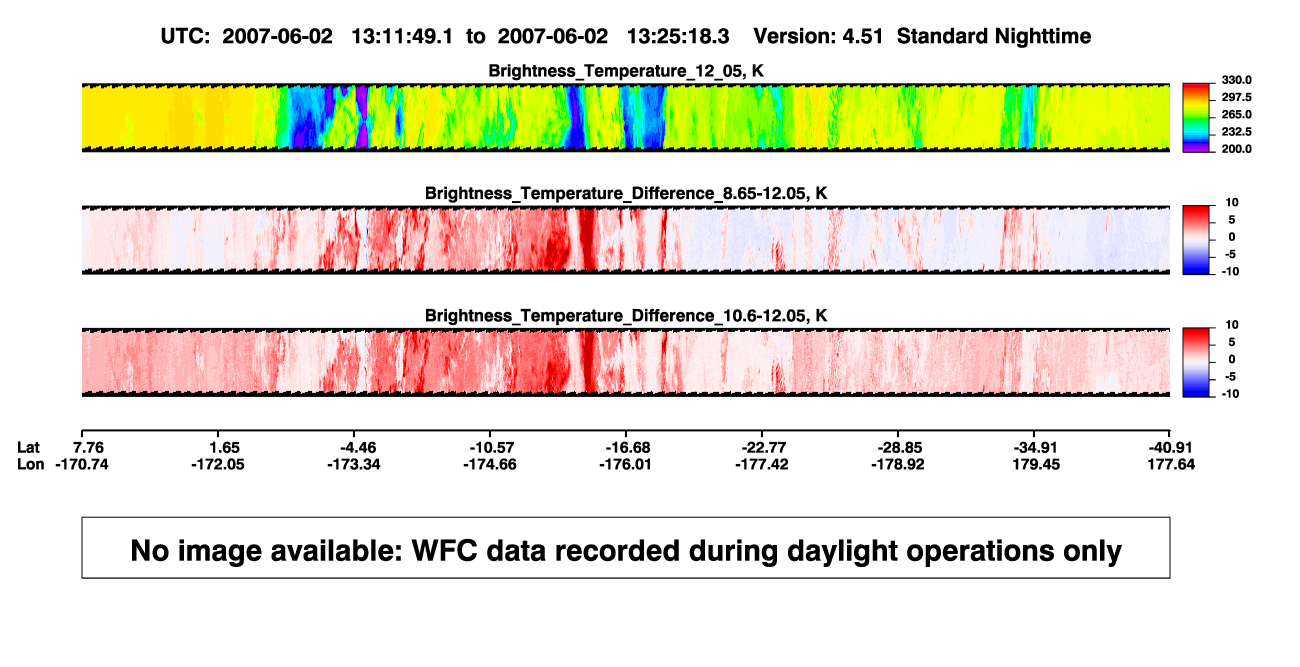Click the 'Version: 4.51' text
The image size is (1300, 667).
[820, 37]
